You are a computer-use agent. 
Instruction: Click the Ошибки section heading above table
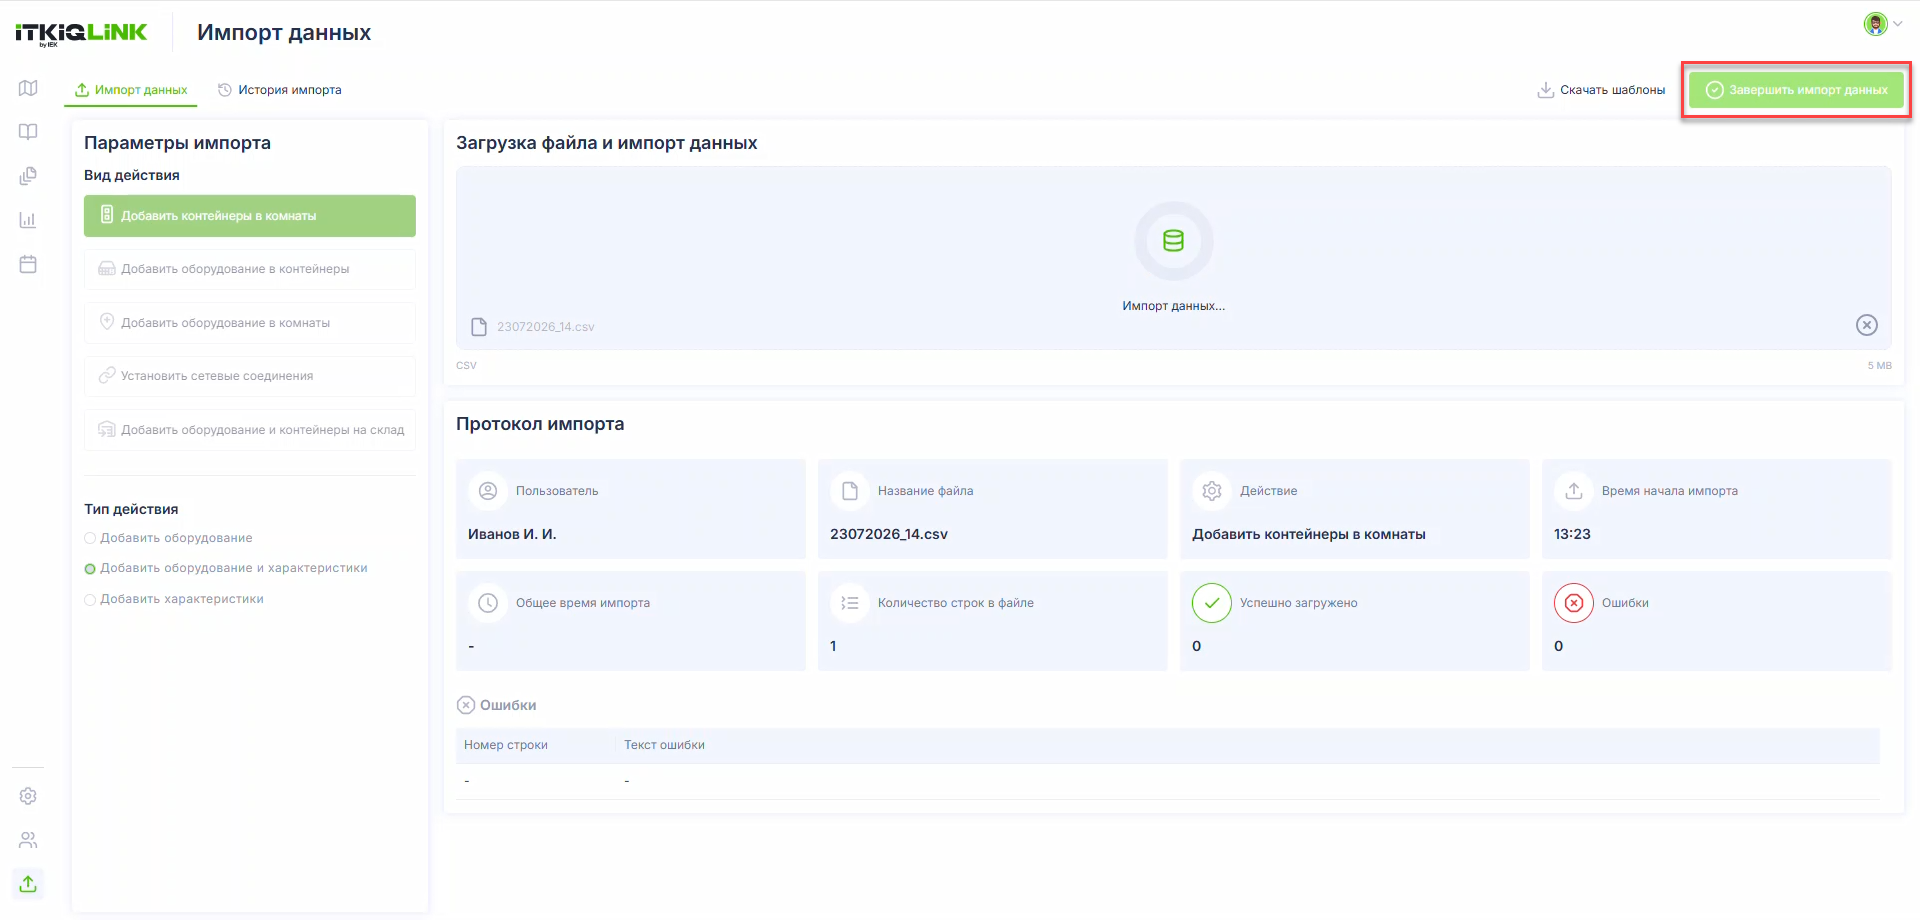[x=497, y=705]
